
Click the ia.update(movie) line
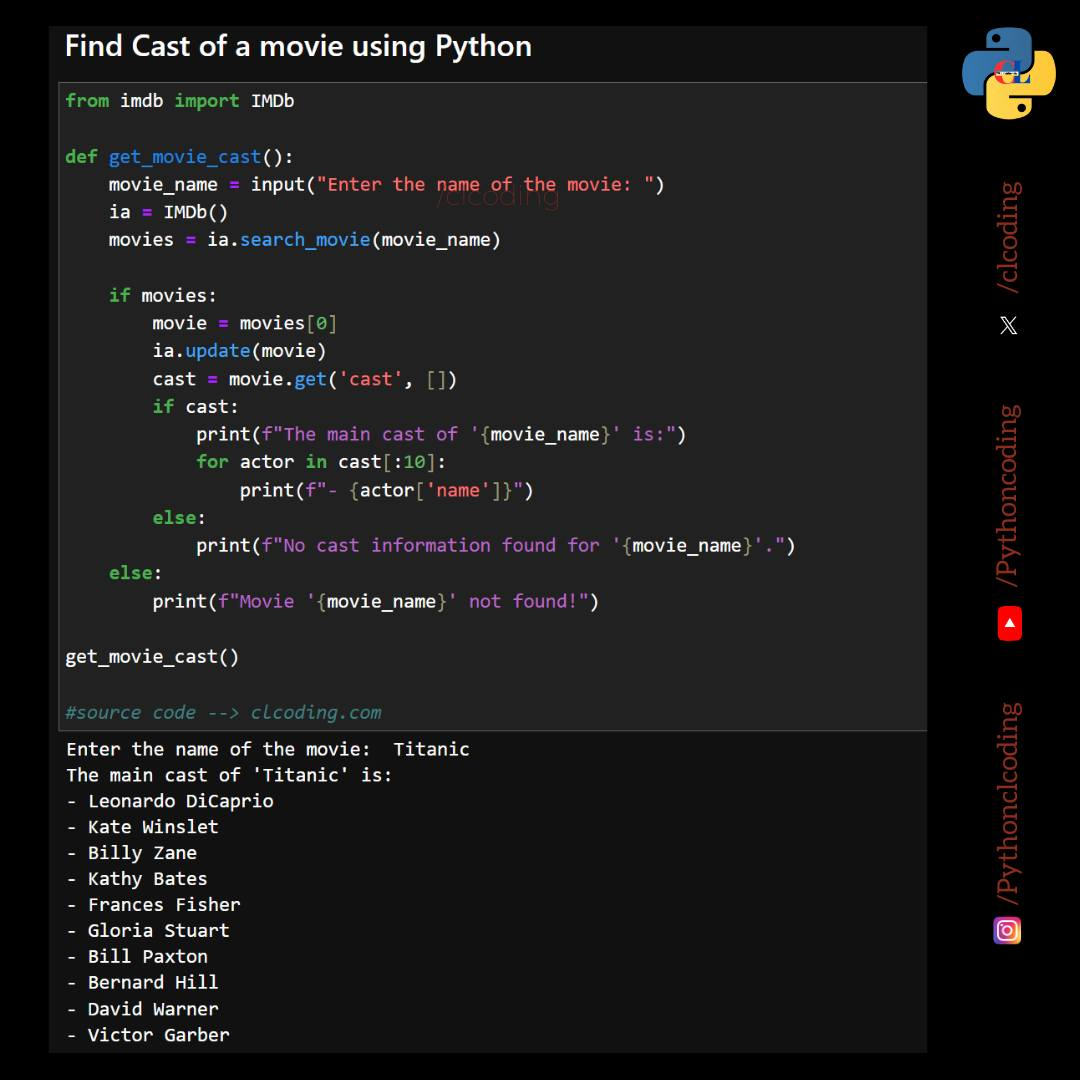[x=239, y=351]
